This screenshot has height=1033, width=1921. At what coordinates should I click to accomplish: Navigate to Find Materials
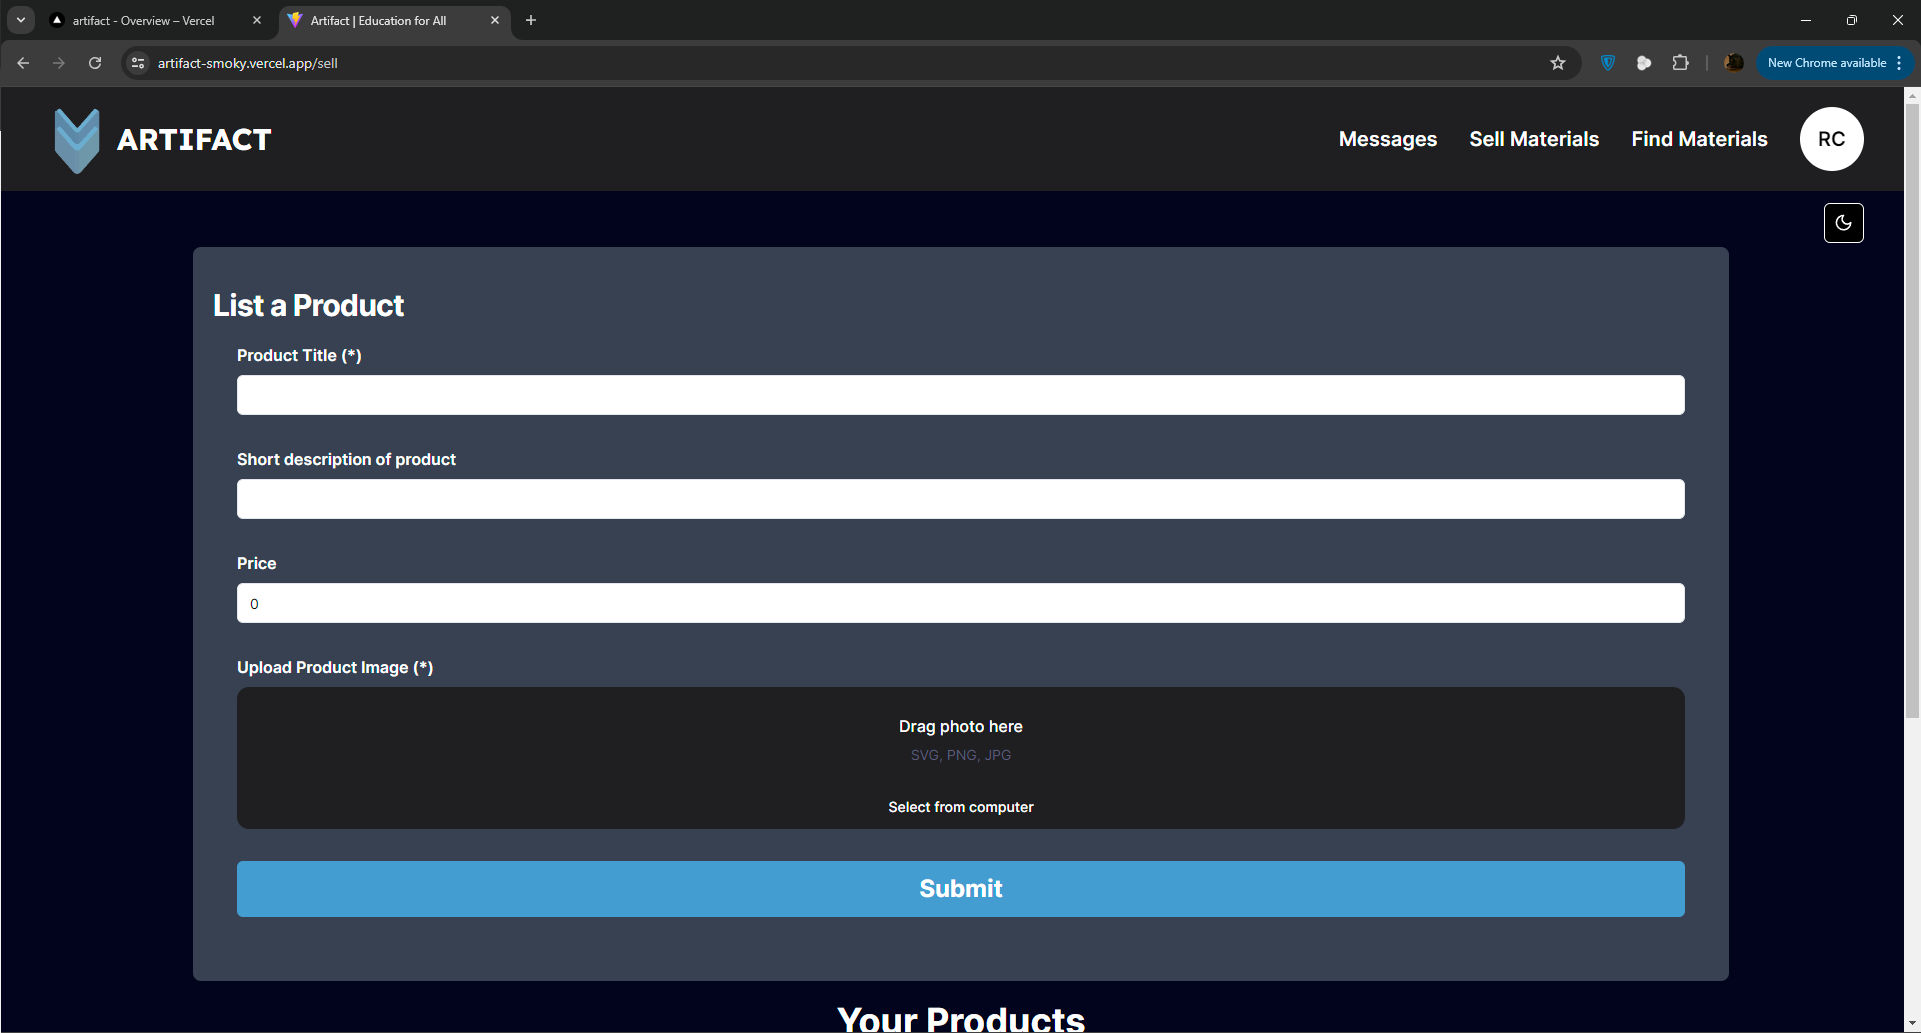coord(1699,139)
